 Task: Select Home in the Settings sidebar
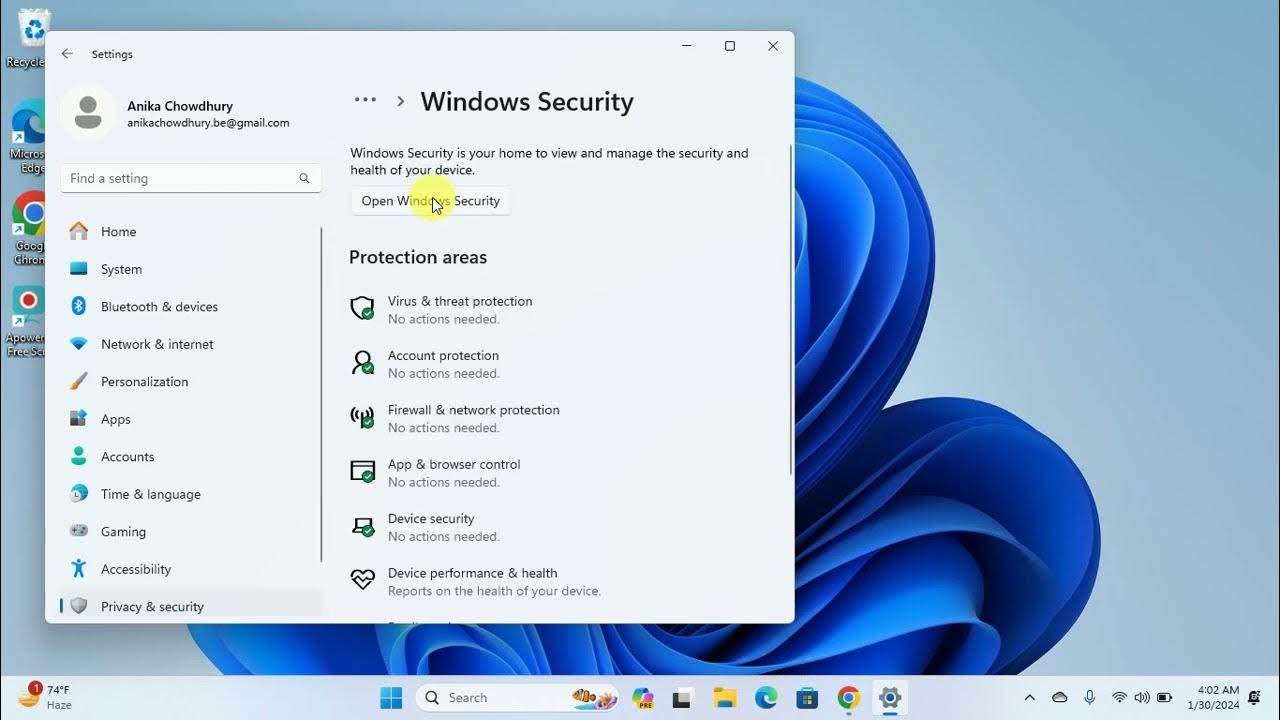(190, 231)
